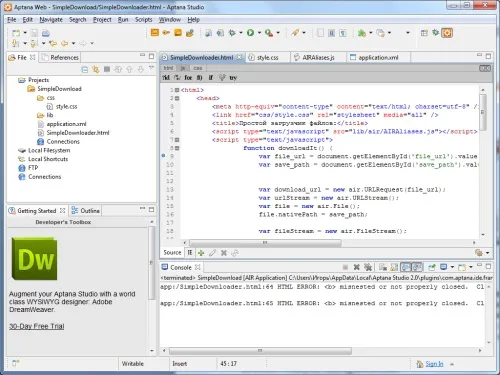
Task: Click the for snippet in editor toolbar
Action: coord(188,78)
